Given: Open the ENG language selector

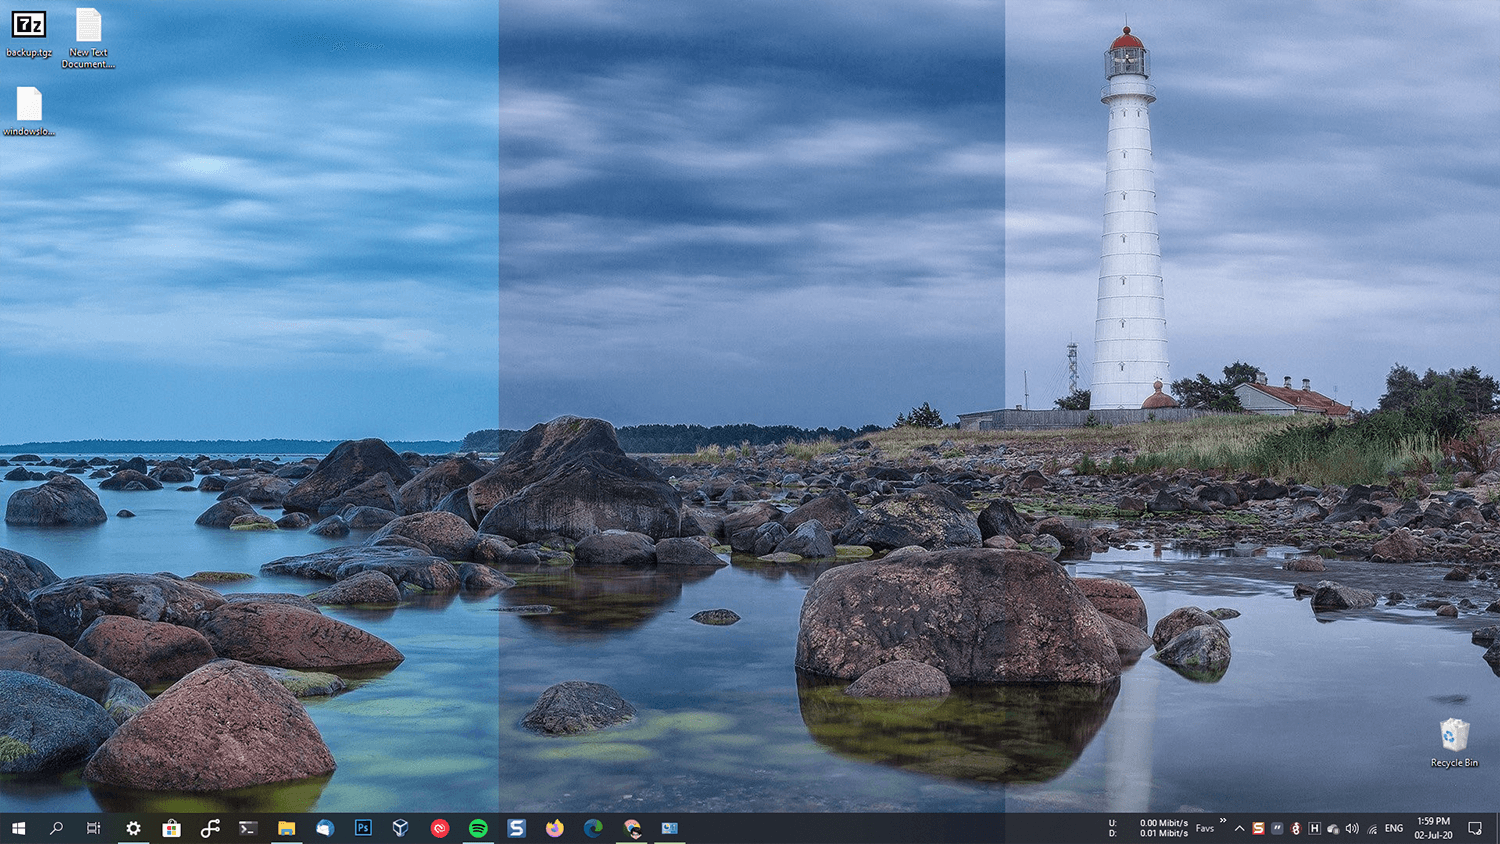Looking at the screenshot, I should pyautogui.click(x=1394, y=828).
